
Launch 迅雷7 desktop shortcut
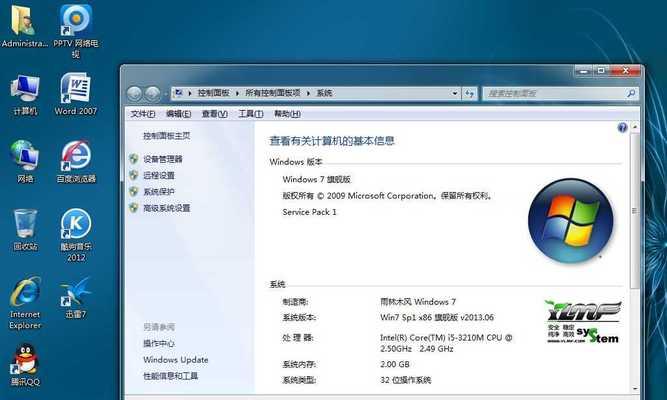[76, 298]
